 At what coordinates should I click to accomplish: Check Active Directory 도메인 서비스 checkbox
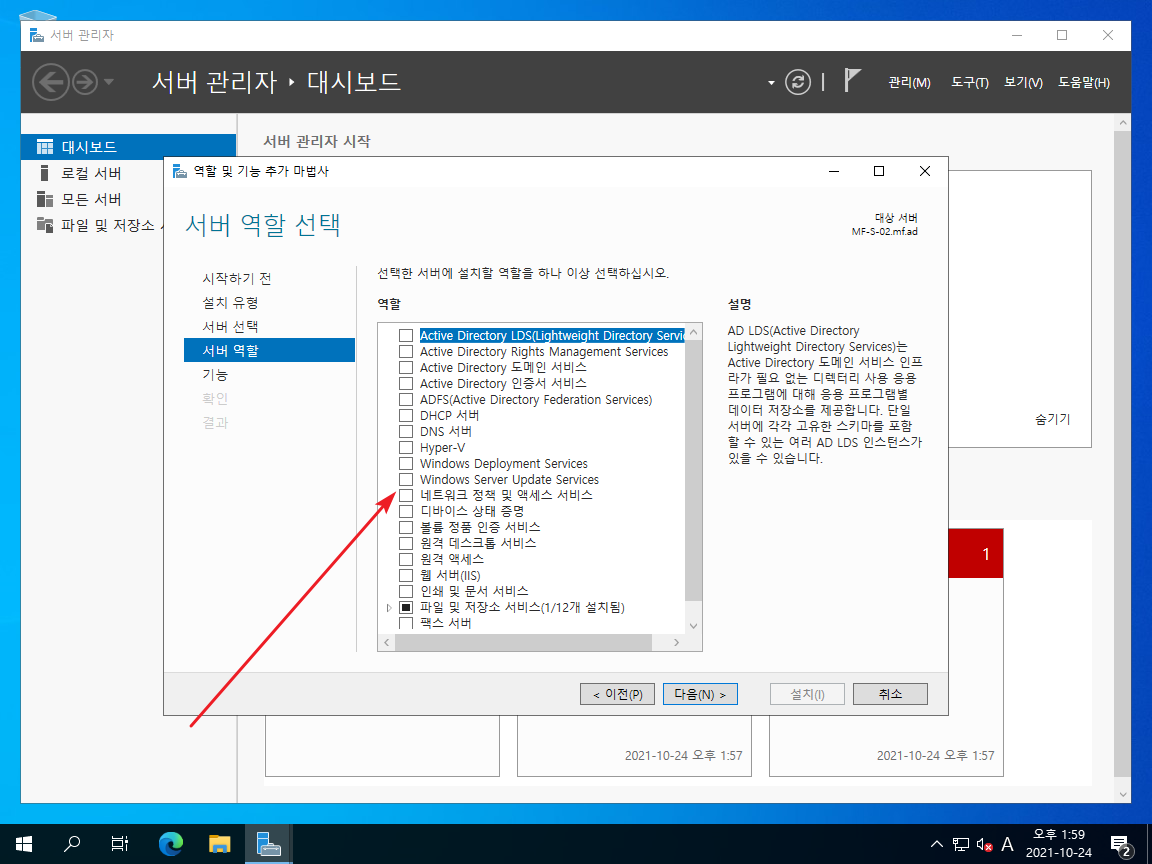pos(406,367)
